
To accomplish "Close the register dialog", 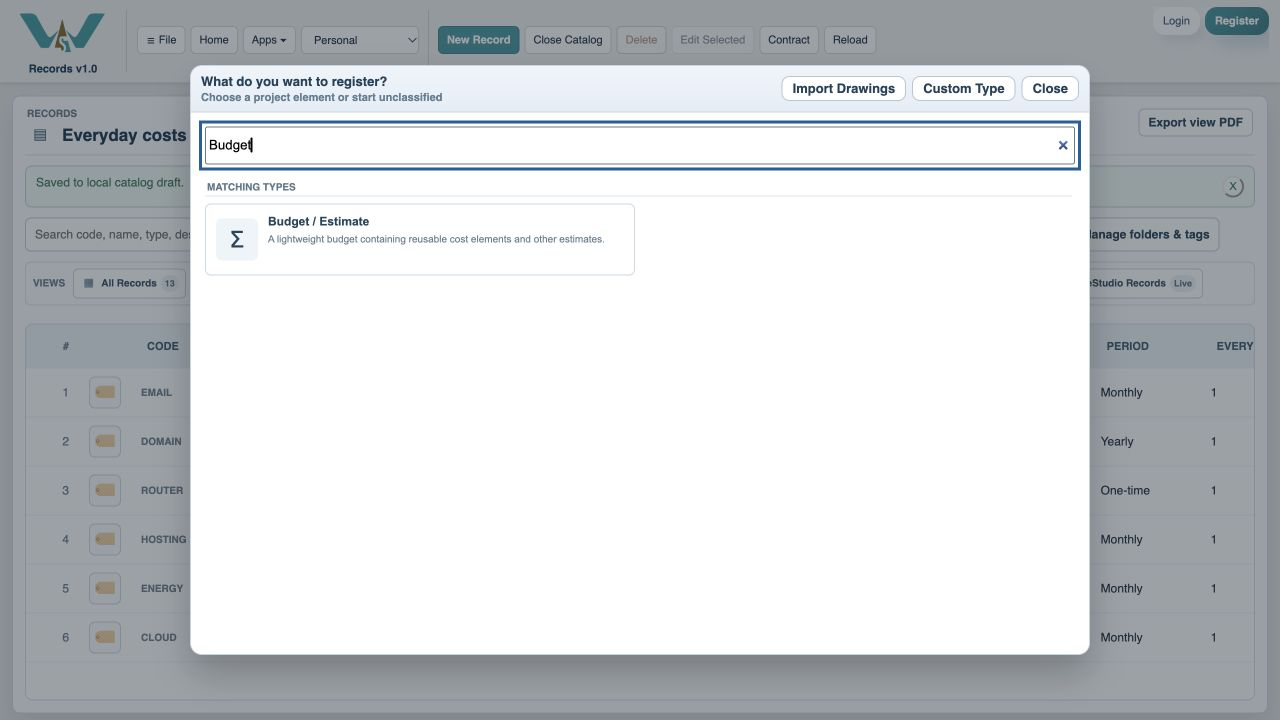I will tap(1050, 88).
